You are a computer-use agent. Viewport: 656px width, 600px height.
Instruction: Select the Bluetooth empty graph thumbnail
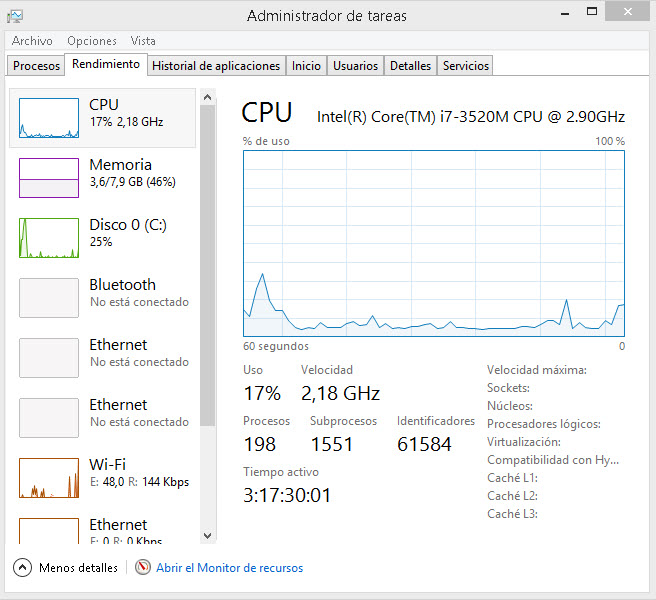click(49, 298)
